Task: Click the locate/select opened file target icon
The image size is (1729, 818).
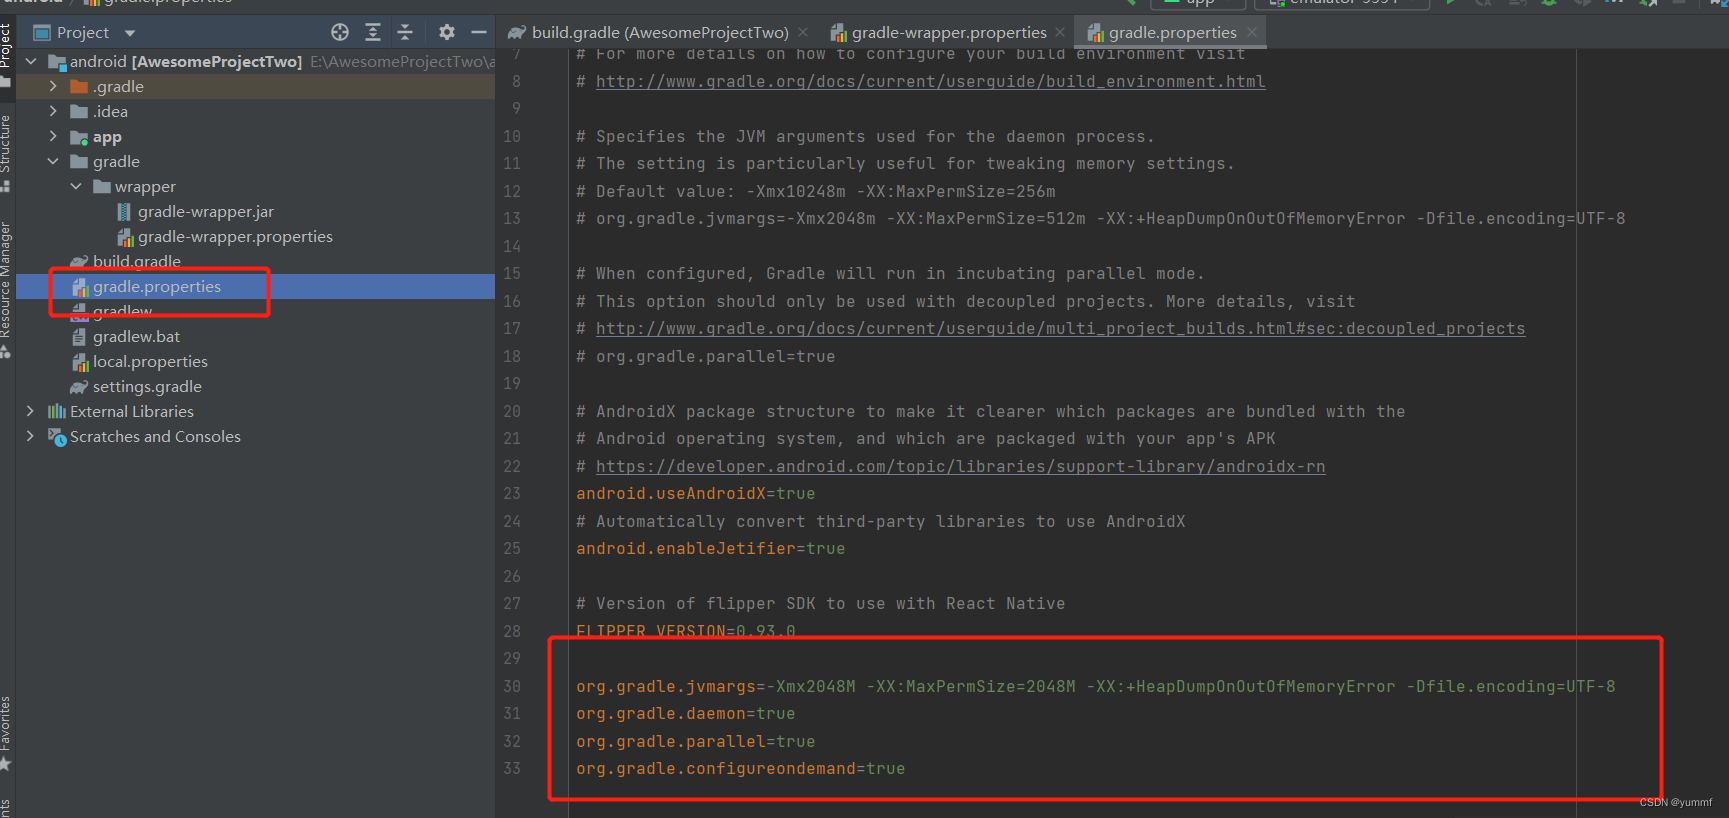Action: tap(340, 32)
